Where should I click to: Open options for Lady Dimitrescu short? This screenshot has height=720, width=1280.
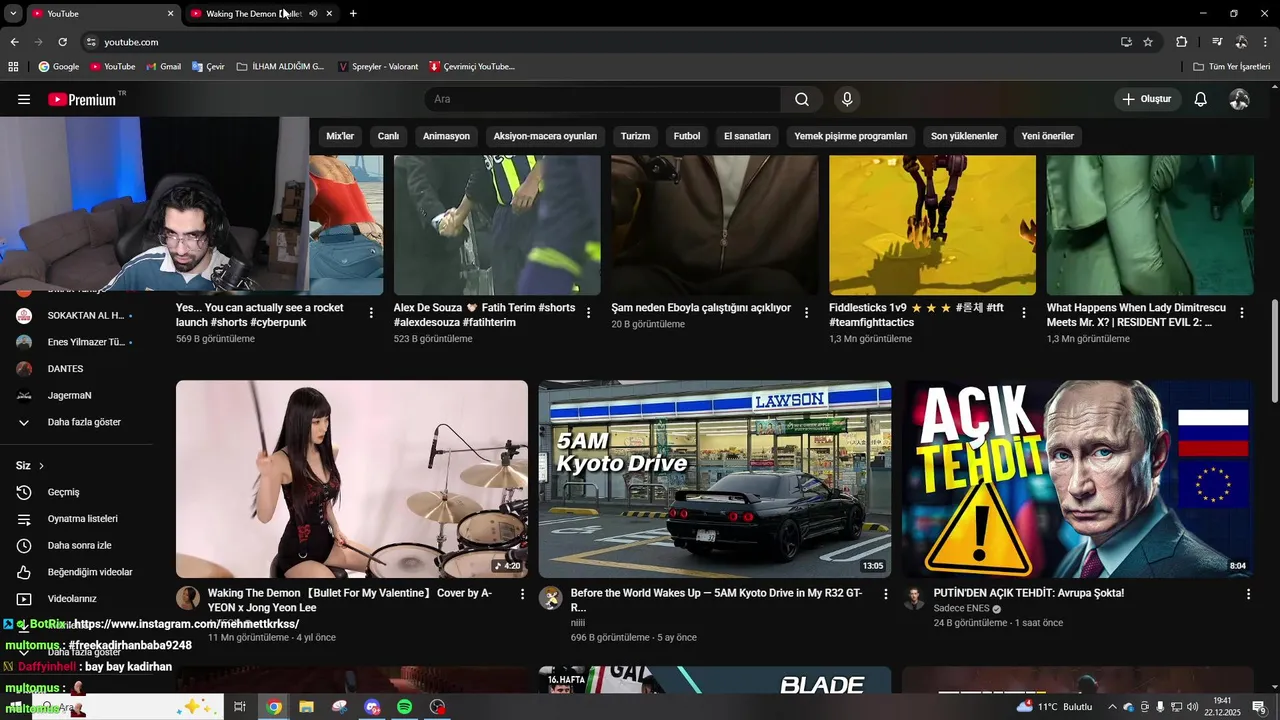point(1241,313)
